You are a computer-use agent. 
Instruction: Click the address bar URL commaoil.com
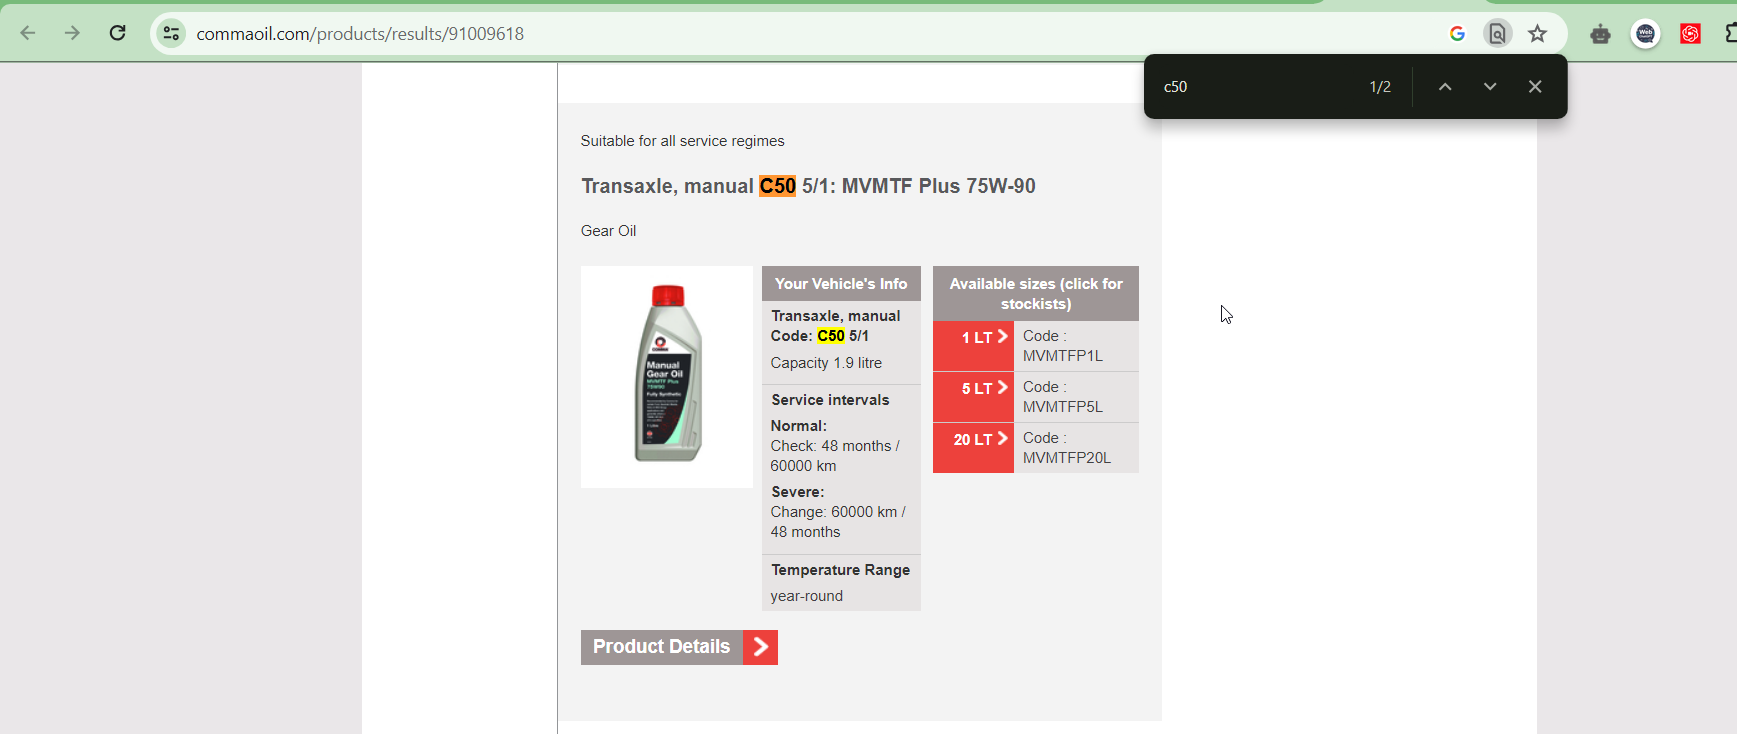coord(360,34)
